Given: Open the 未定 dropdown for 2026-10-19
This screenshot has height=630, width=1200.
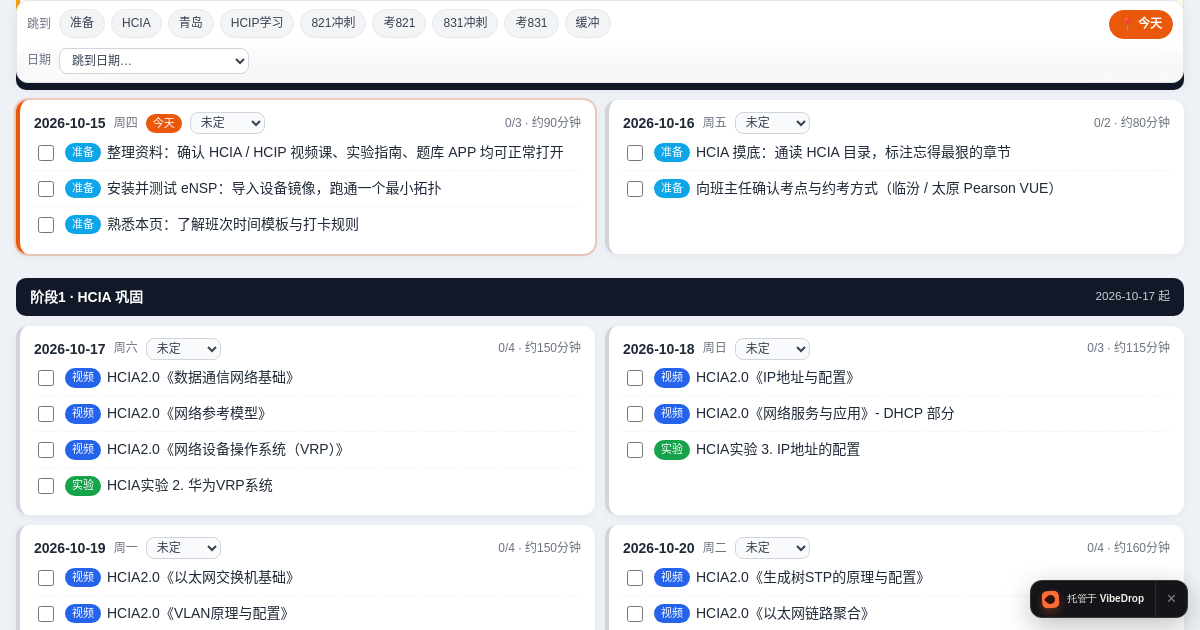Looking at the screenshot, I should (183, 548).
